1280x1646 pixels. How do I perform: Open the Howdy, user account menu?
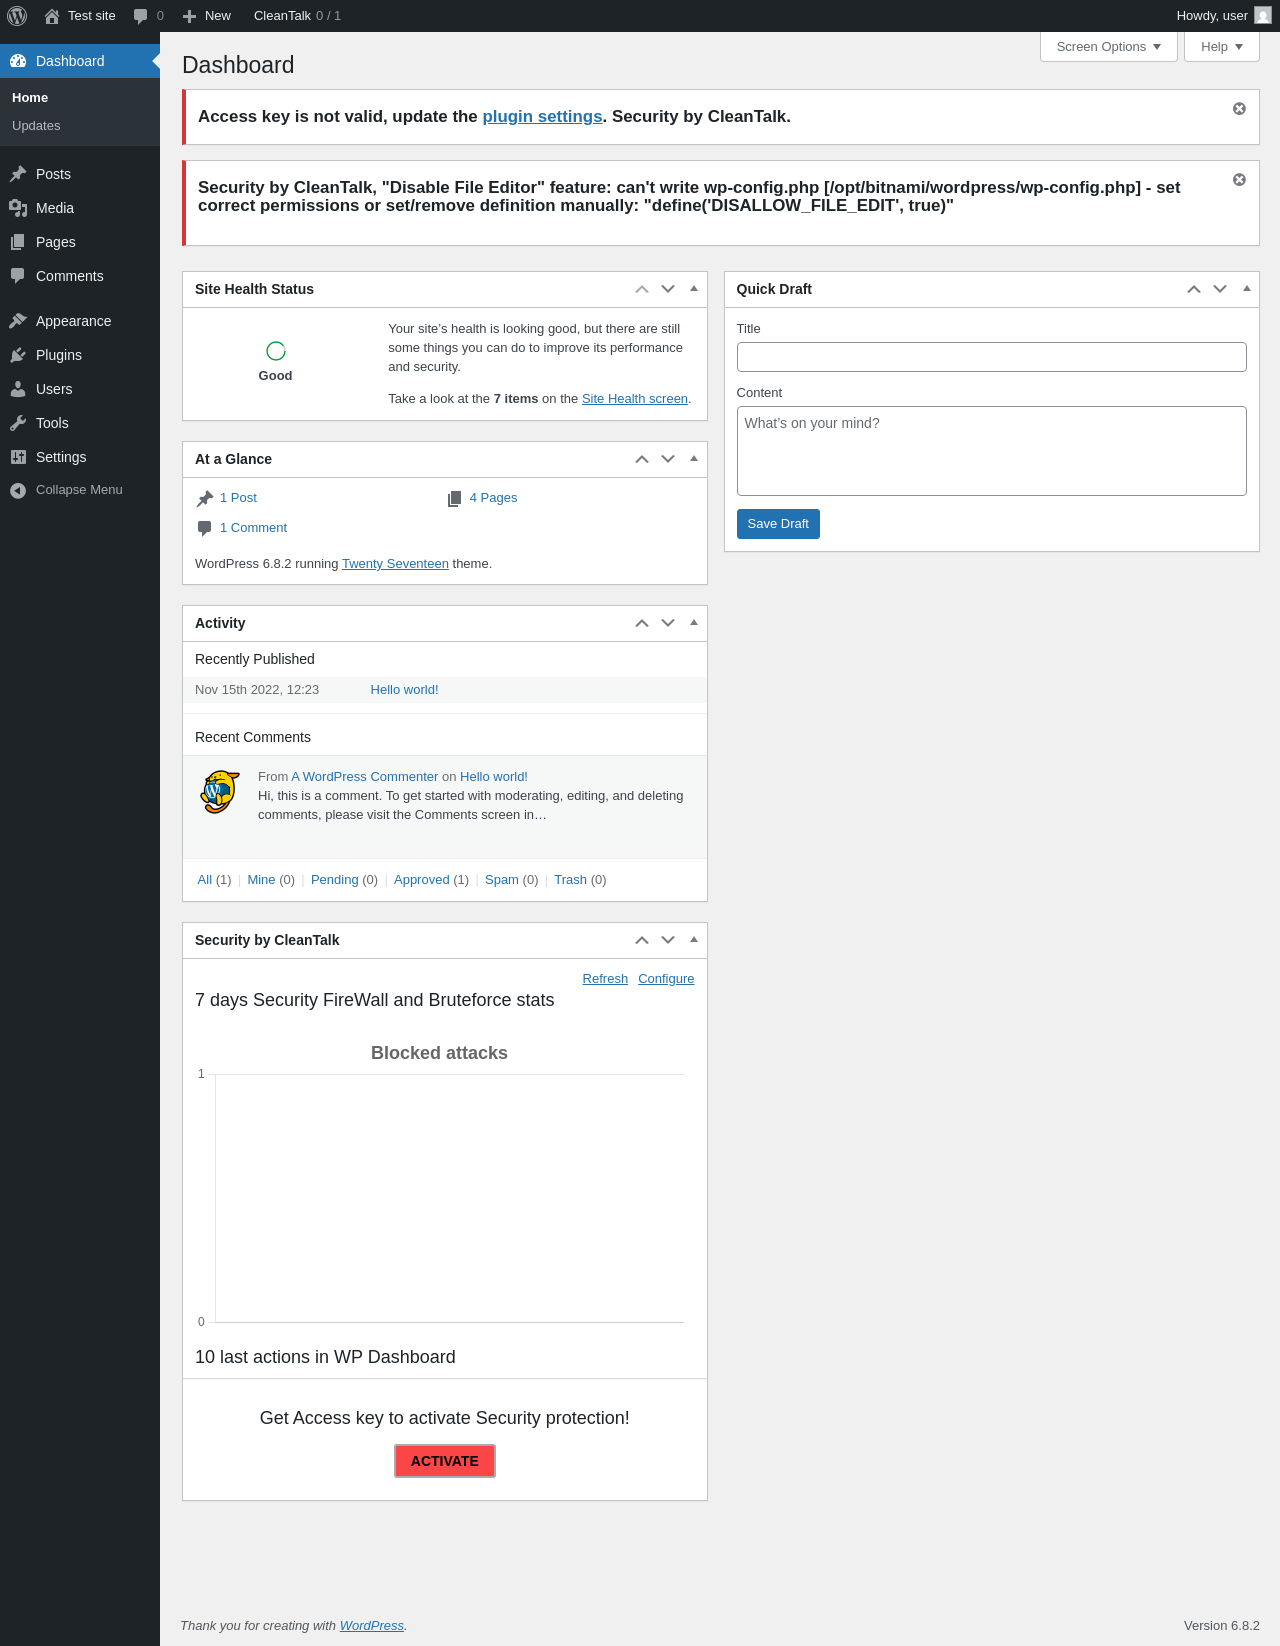(x=1223, y=16)
